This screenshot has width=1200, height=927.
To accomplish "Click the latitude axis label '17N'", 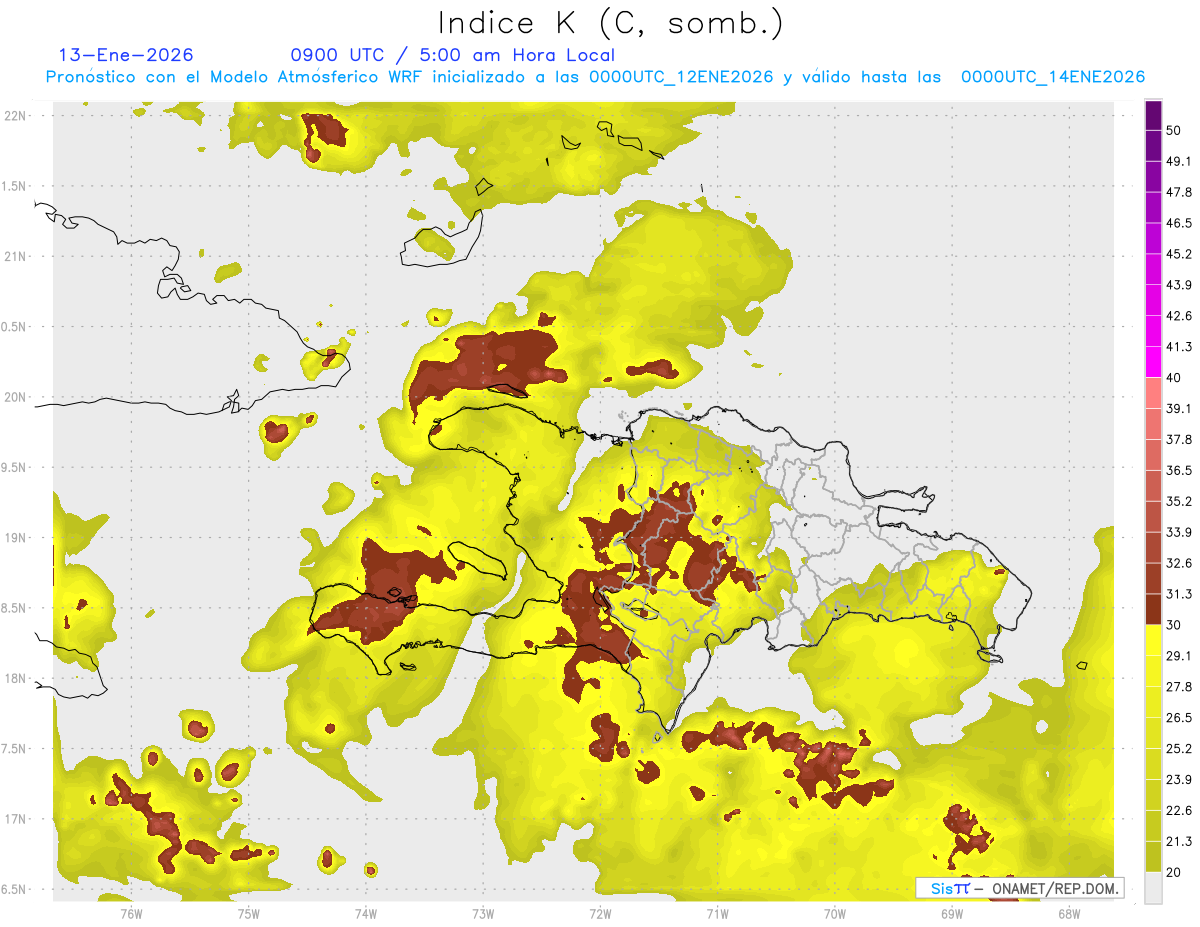I will pyautogui.click(x=15, y=819).
